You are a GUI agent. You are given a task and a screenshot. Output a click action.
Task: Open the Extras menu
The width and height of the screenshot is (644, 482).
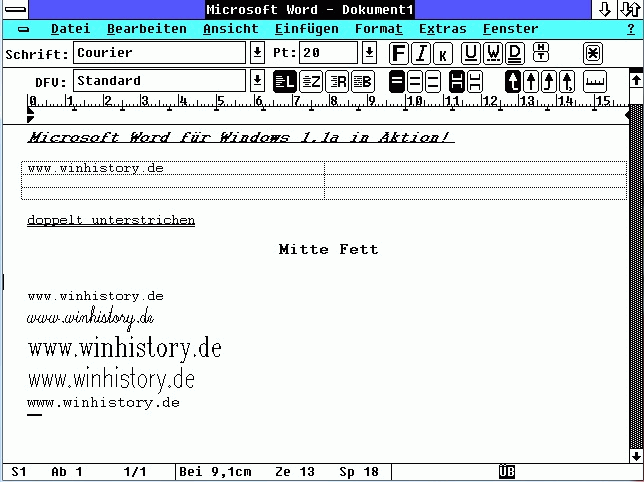point(443,29)
